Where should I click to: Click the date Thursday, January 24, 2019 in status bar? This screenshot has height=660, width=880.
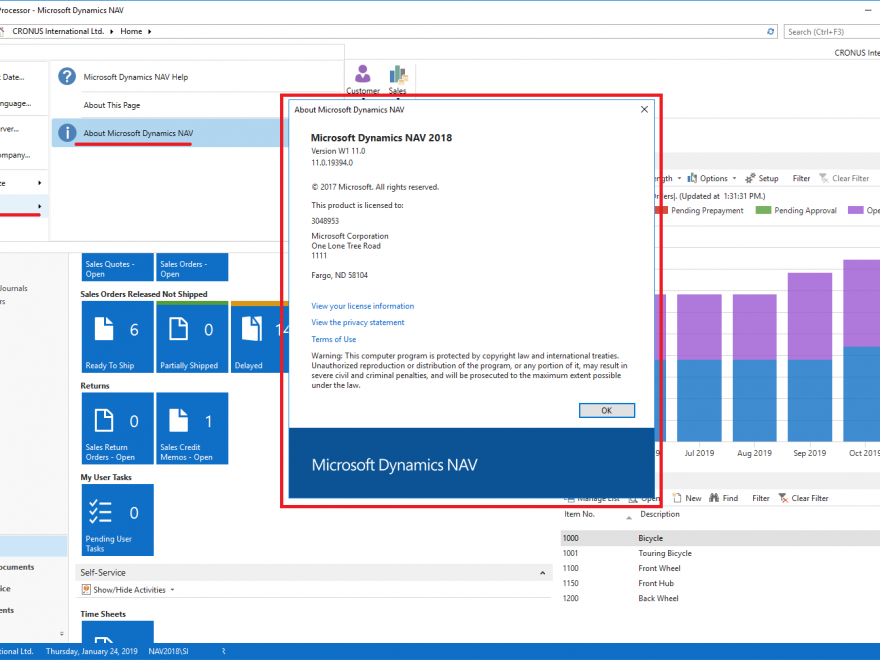(x=91, y=651)
